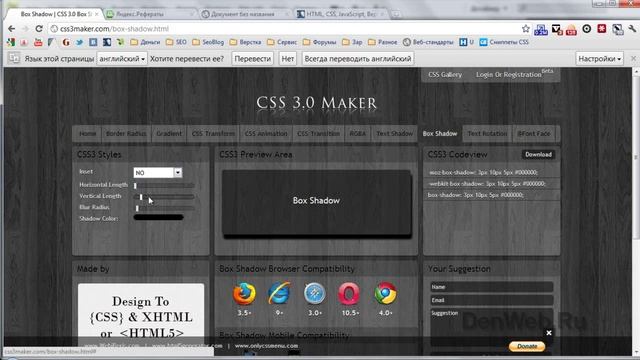The width and height of the screenshot is (640, 360).
Task: Open the SEO bookmarks folder
Action: point(176,42)
